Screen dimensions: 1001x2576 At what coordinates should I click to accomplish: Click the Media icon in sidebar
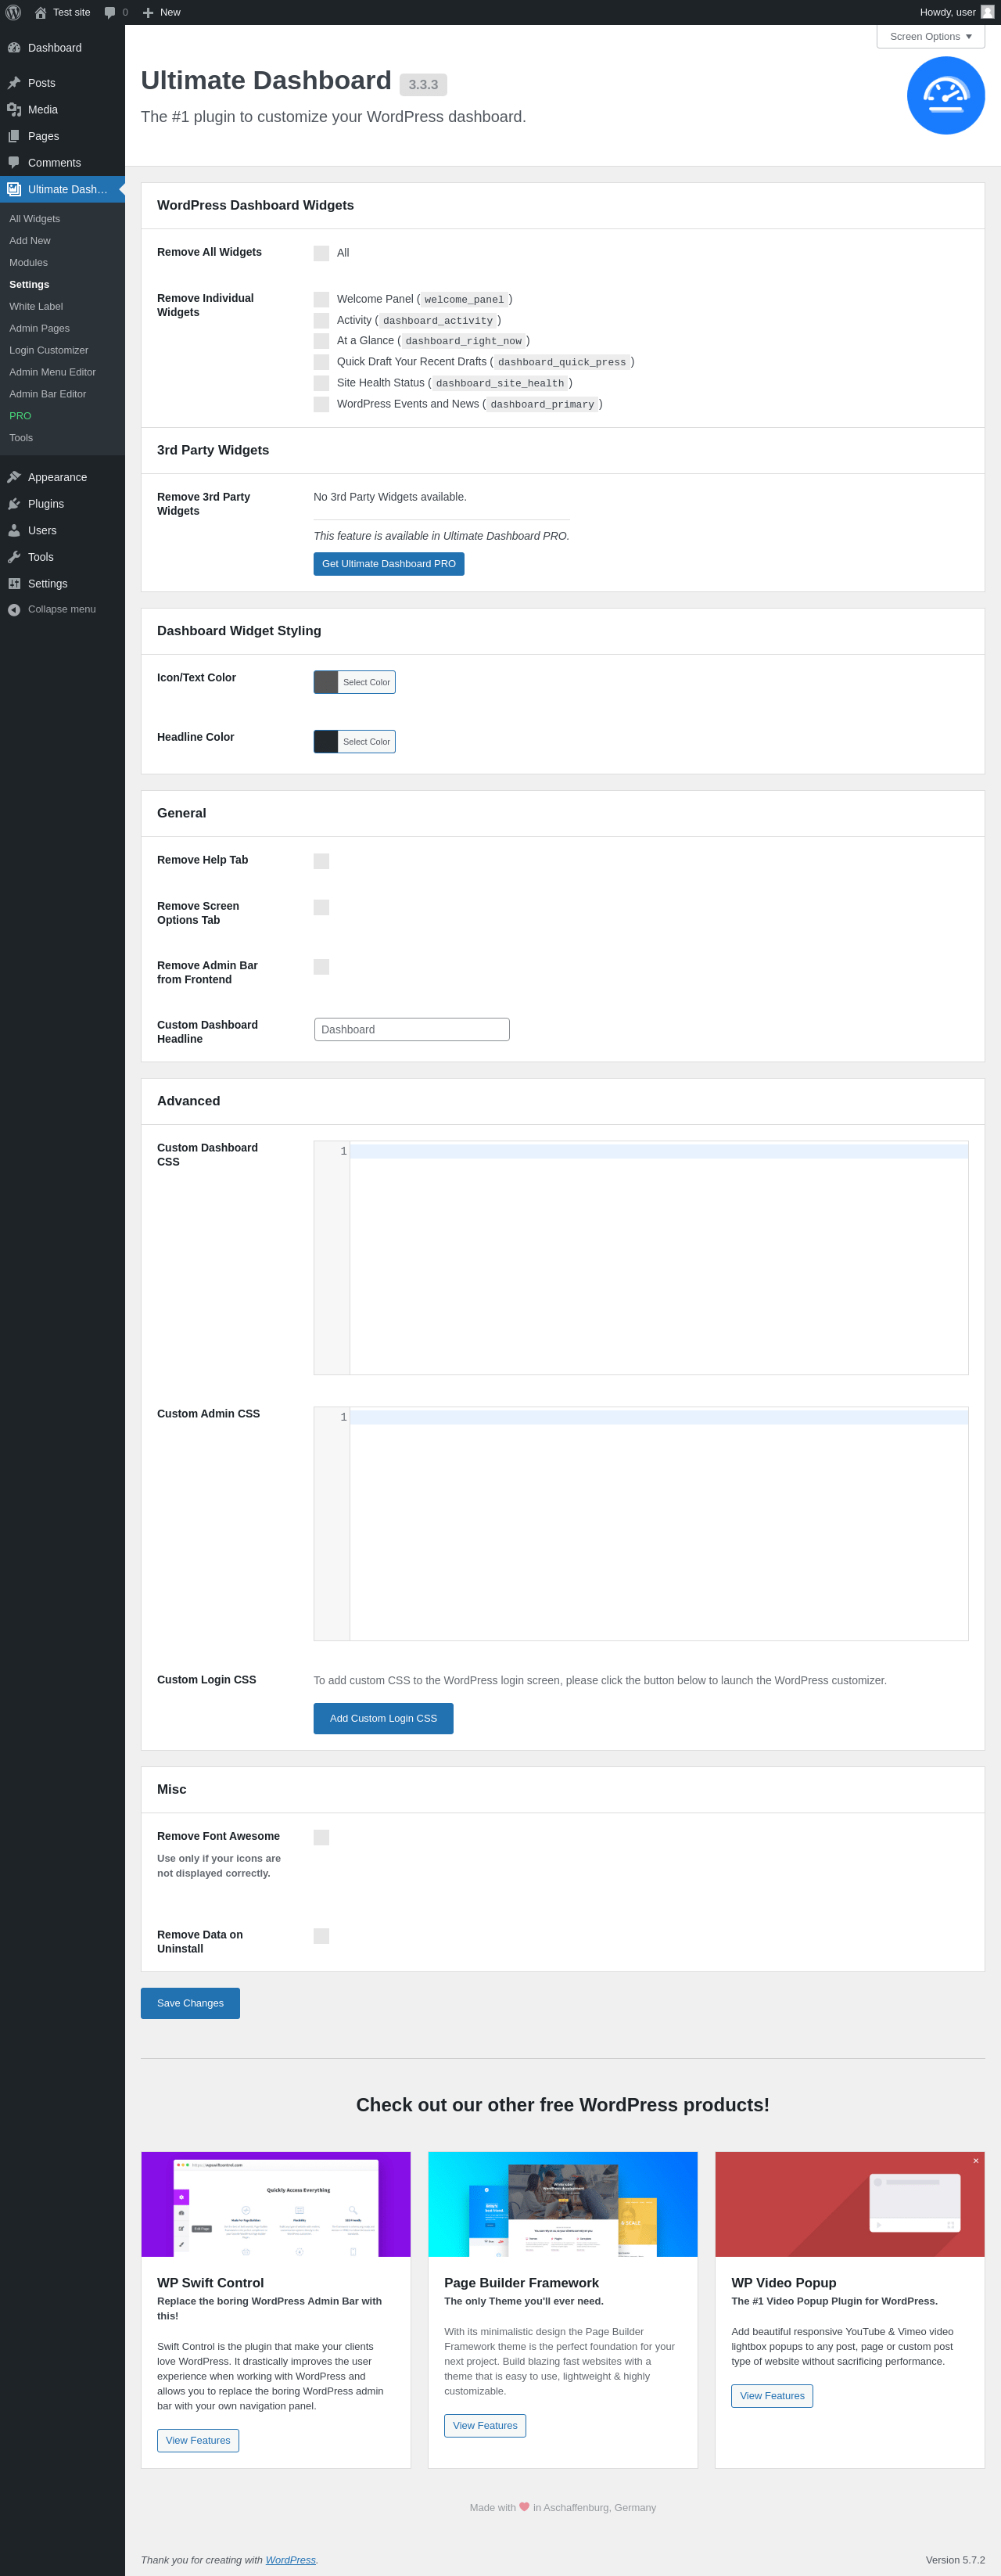click(14, 110)
